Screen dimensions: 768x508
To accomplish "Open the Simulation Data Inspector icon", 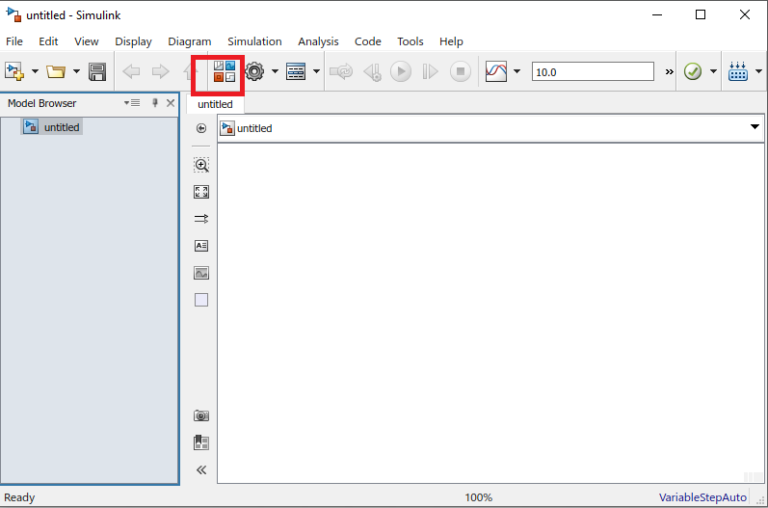I will (x=496, y=72).
